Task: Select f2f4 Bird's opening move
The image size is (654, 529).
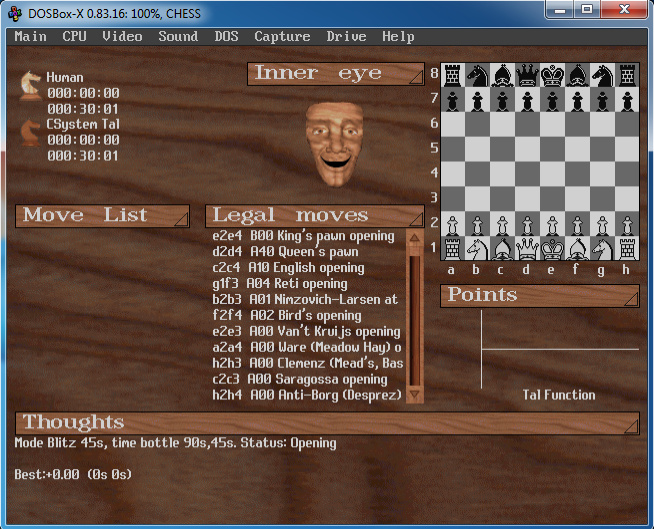Action: (287, 315)
